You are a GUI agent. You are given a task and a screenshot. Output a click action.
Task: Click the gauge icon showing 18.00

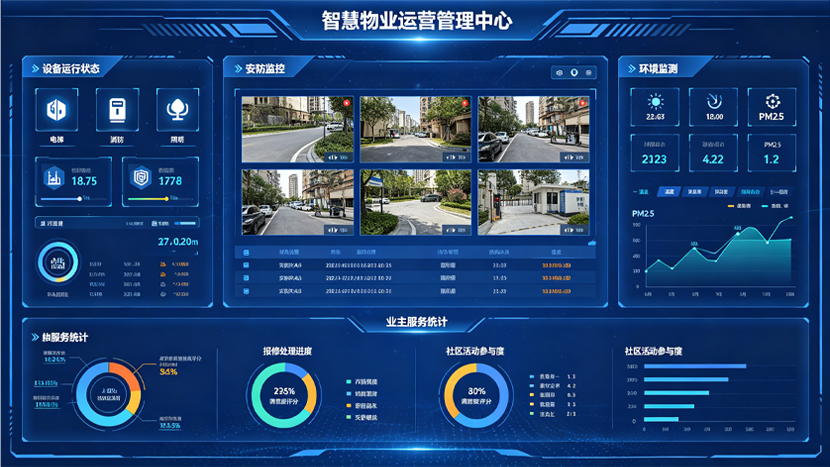coord(714,102)
